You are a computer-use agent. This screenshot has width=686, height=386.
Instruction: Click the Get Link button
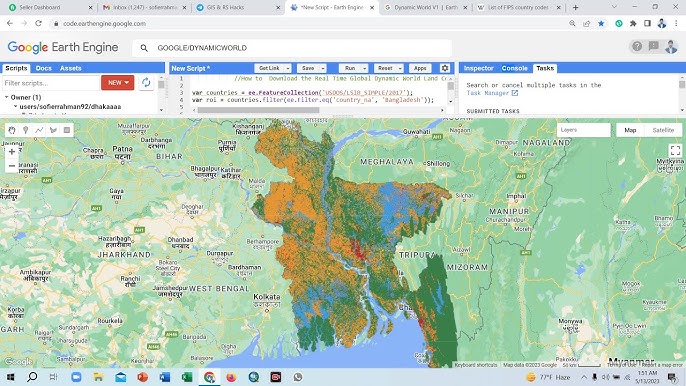click(x=269, y=68)
